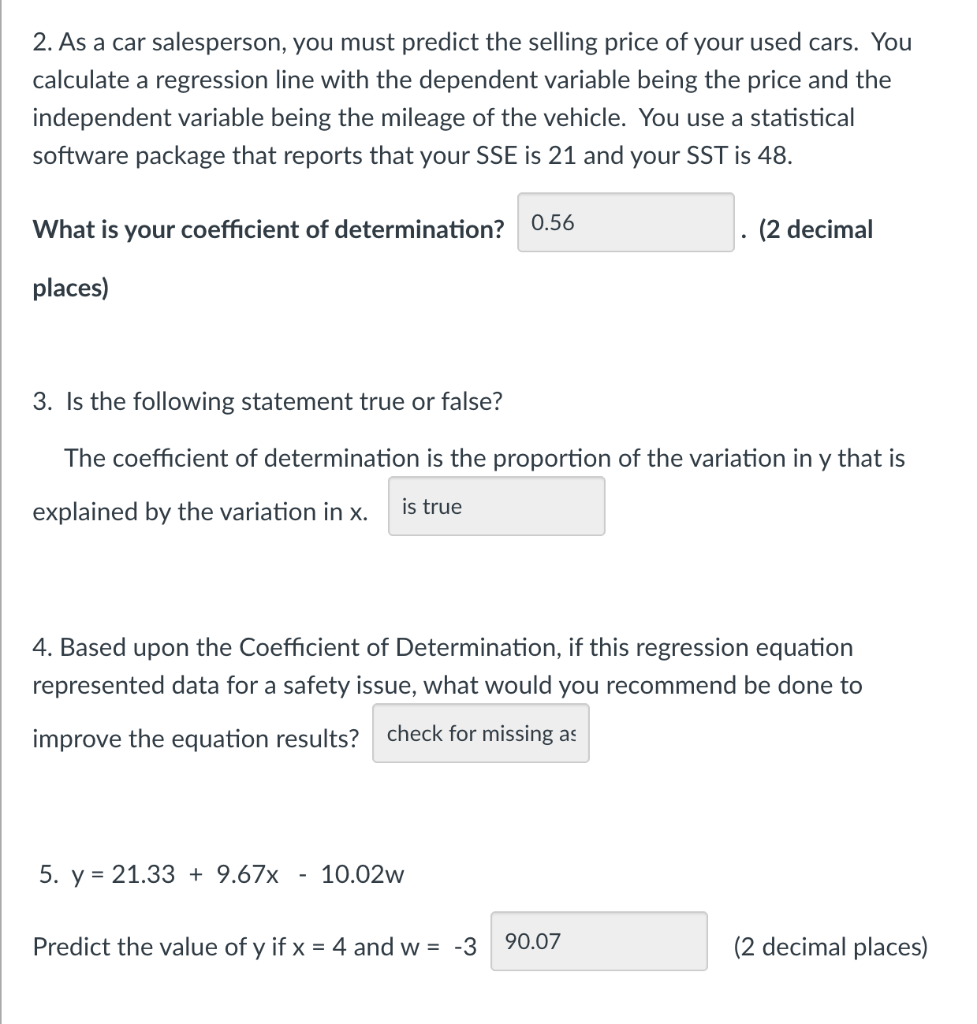The height and width of the screenshot is (1024, 977).
Task: Expand the true or false selector for question 3
Action: (x=495, y=507)
